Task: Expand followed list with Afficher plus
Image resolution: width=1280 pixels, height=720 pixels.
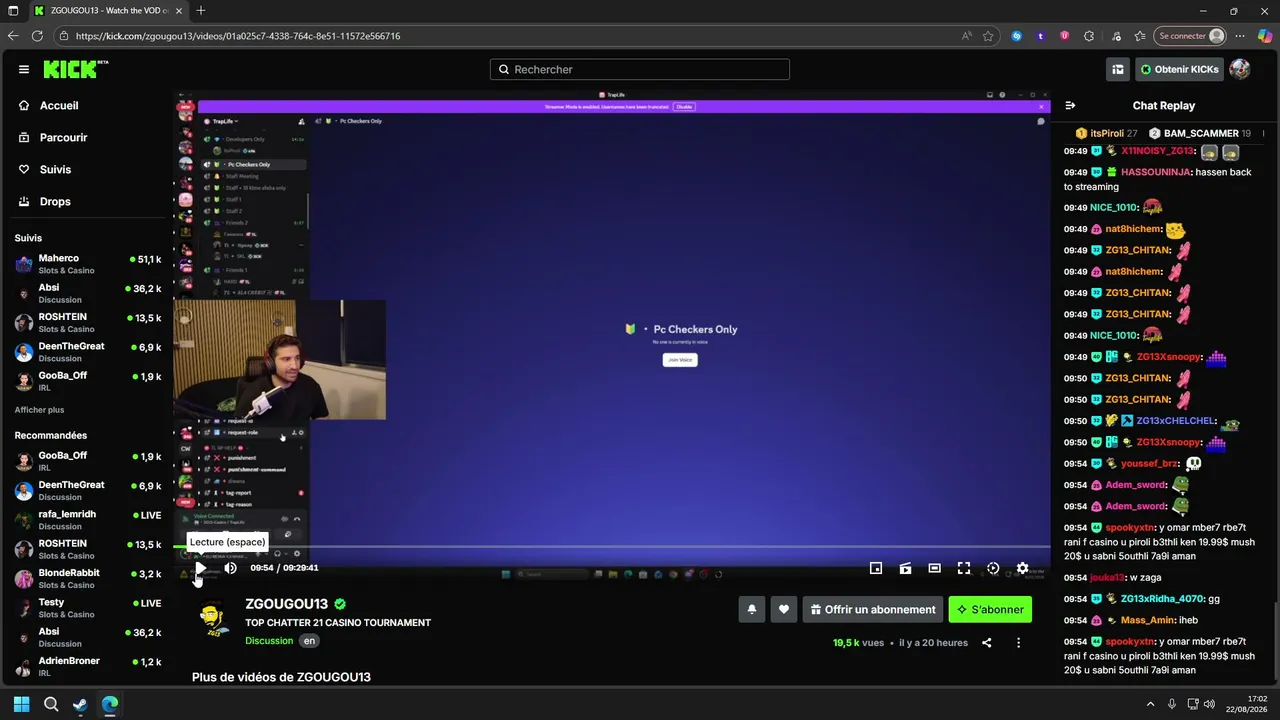Action: pos(39,410)
